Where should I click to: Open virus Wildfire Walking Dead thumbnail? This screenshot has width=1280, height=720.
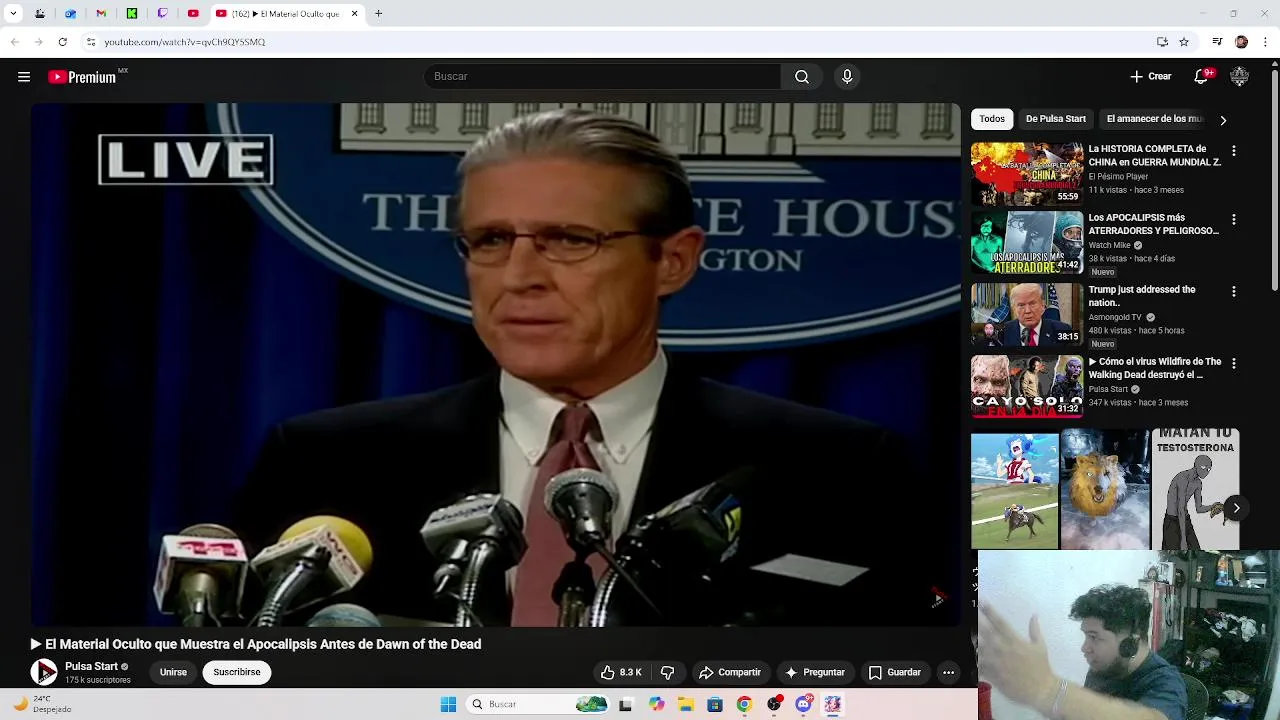pyautogui.click(x=1027, y=386)
